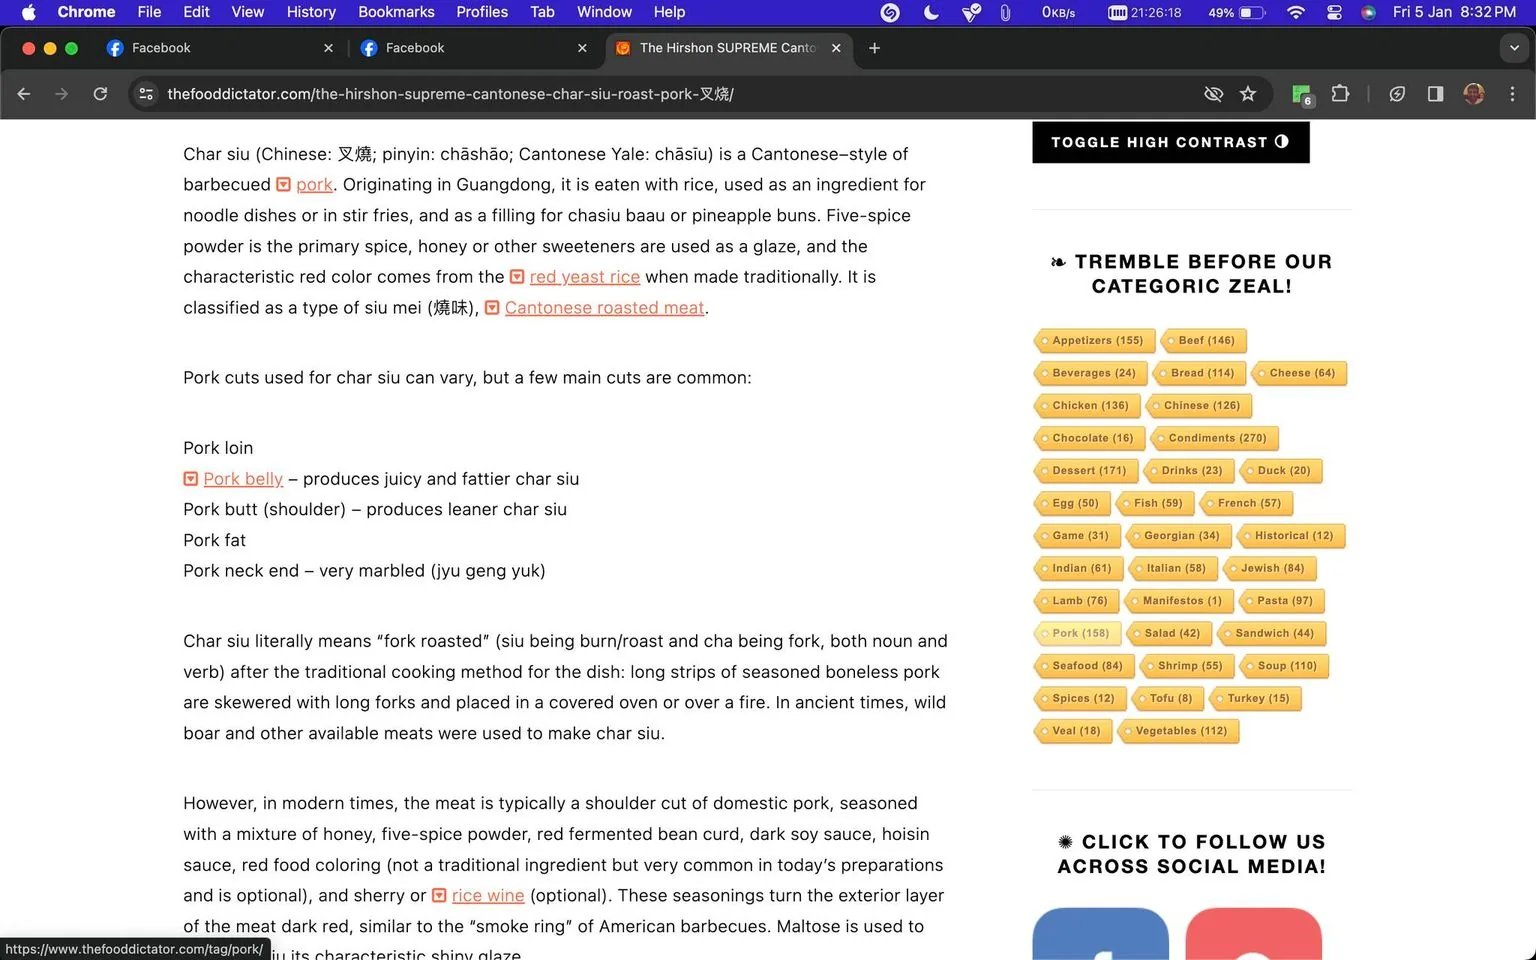
Task: Reload the page with refresh icon
Action: coord(100,94)
